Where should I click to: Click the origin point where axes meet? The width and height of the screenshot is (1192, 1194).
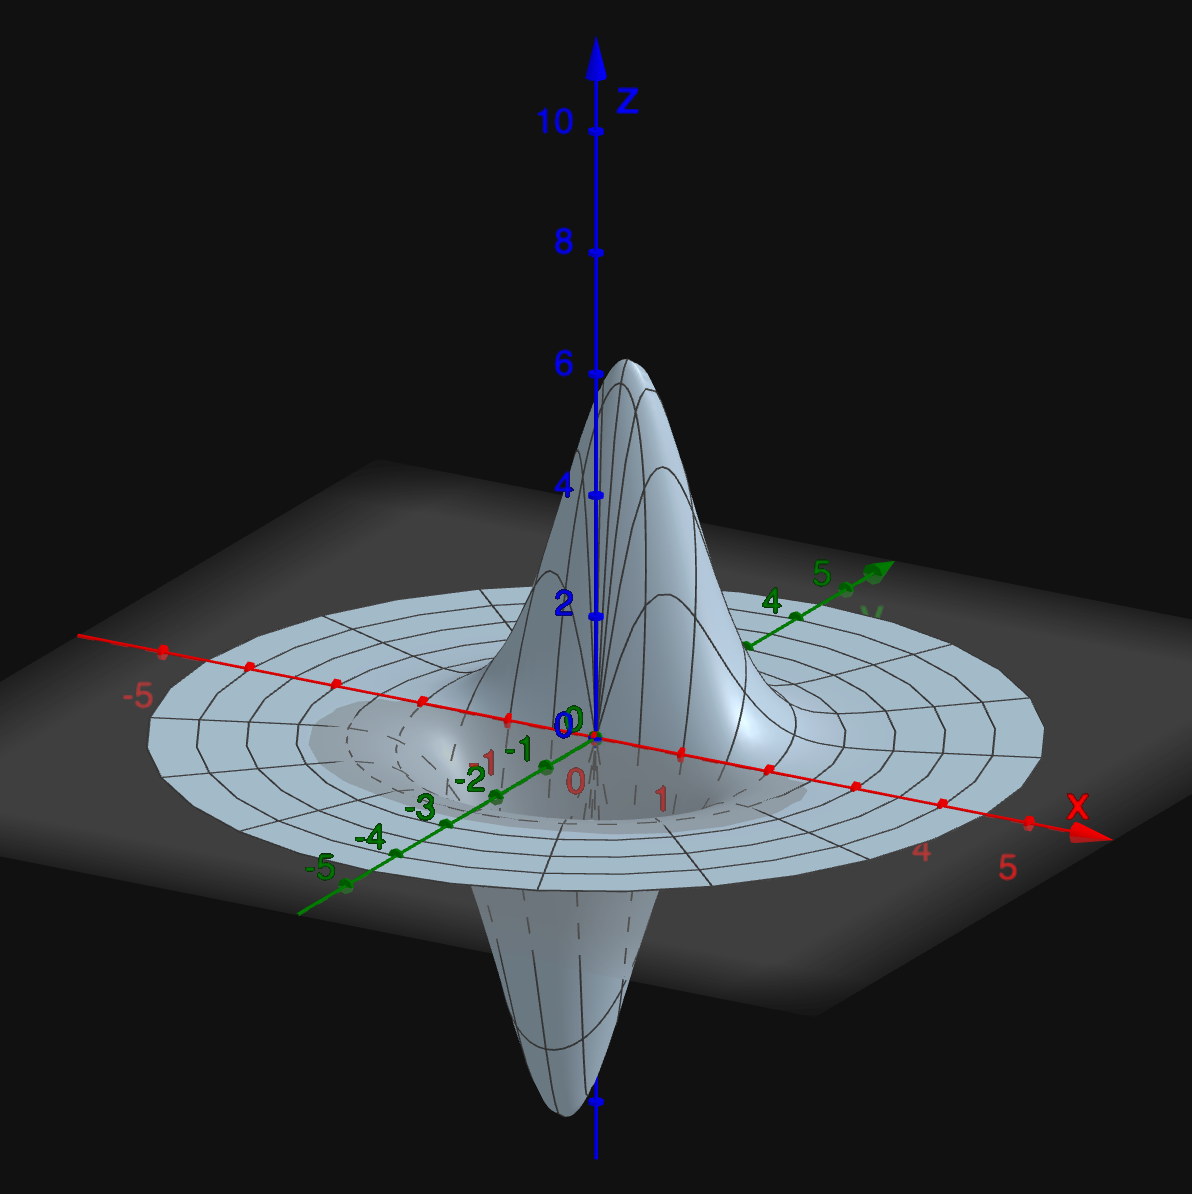(x=596, y=737)
